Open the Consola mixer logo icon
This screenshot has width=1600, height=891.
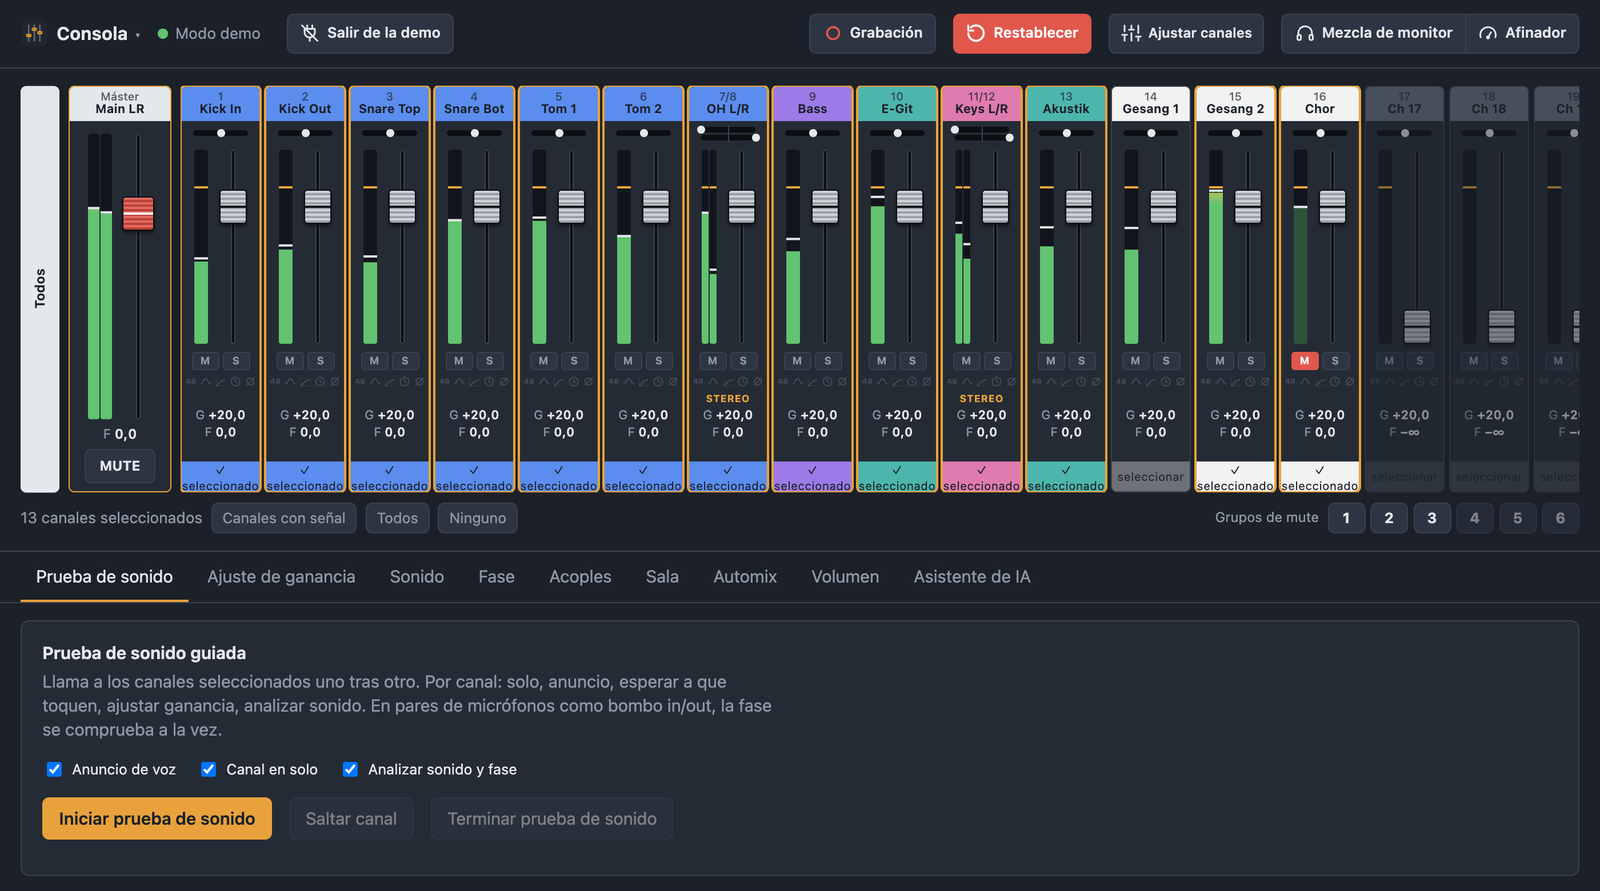(34, 33)
